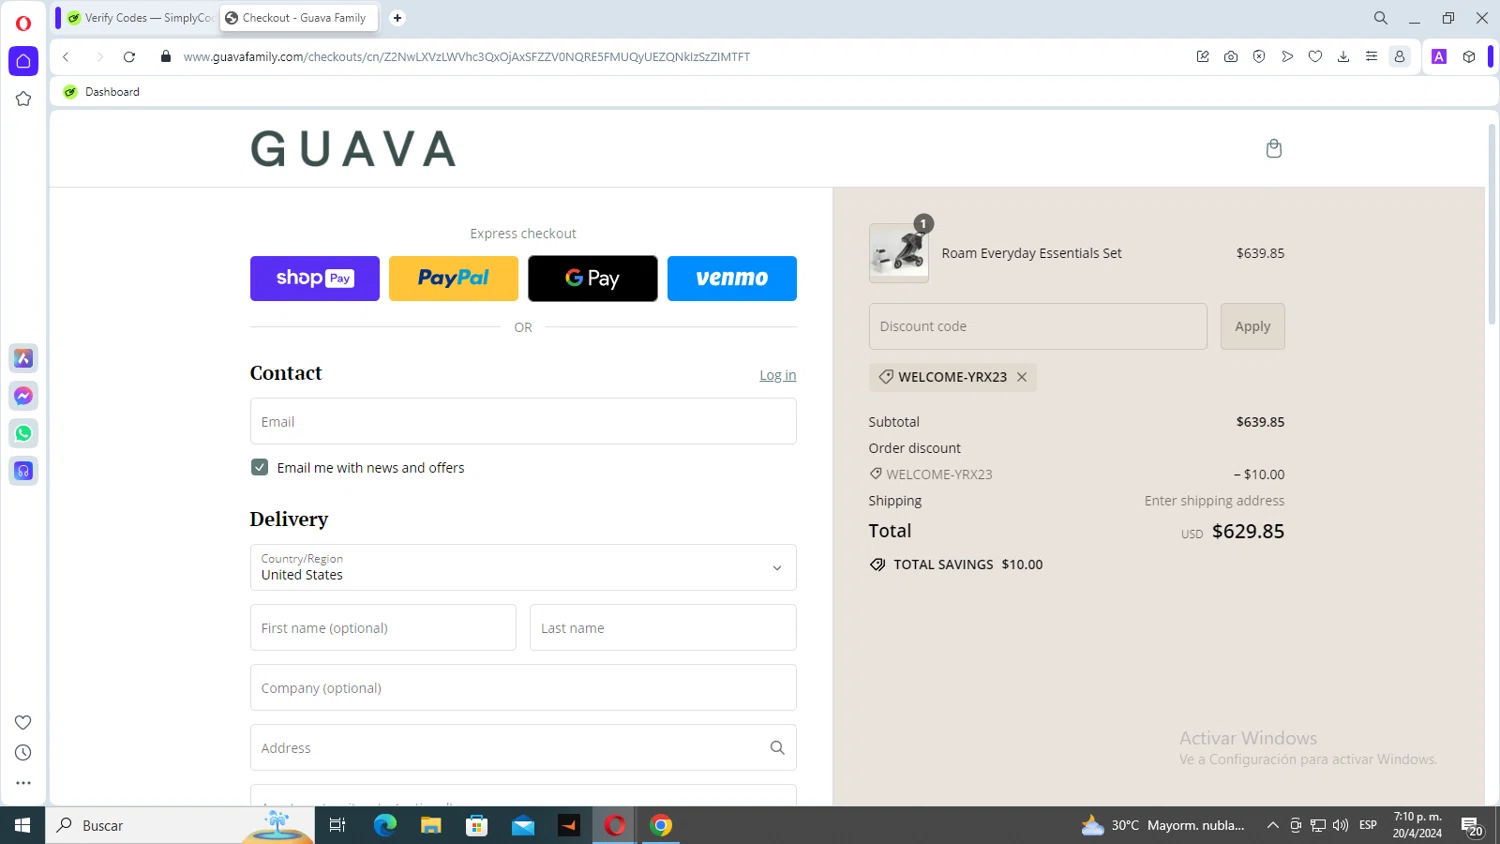
Task: Go back to the previous page
Action: (66, 57)
